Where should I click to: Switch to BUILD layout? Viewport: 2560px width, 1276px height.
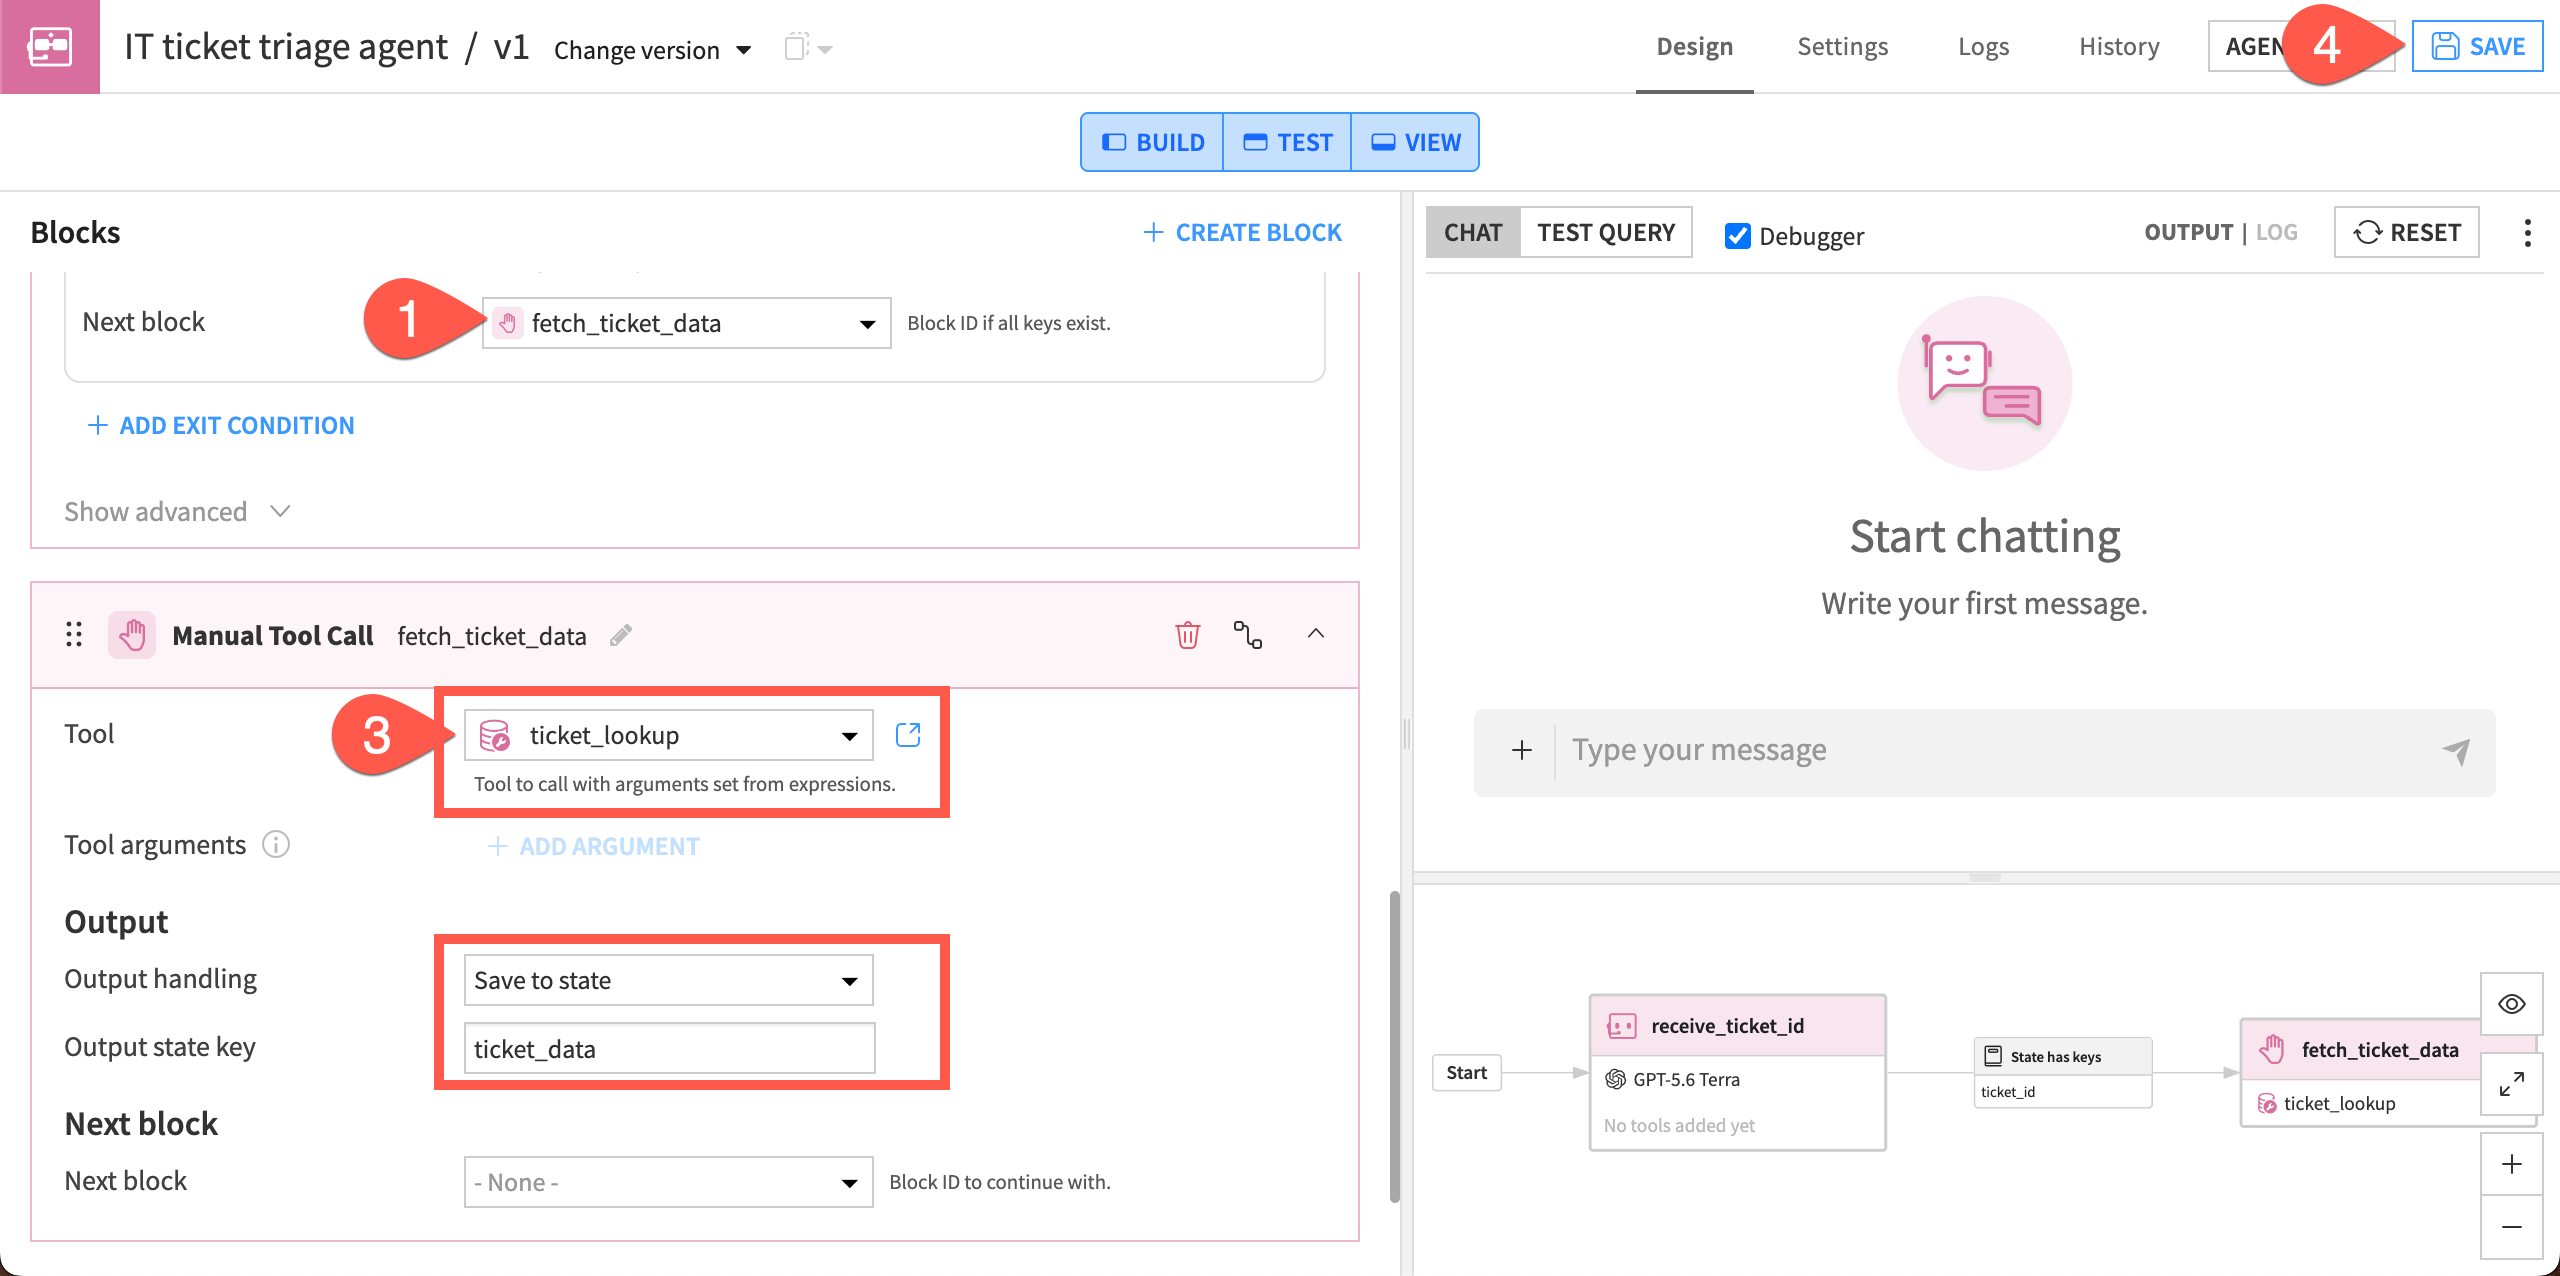(1152, 142)
